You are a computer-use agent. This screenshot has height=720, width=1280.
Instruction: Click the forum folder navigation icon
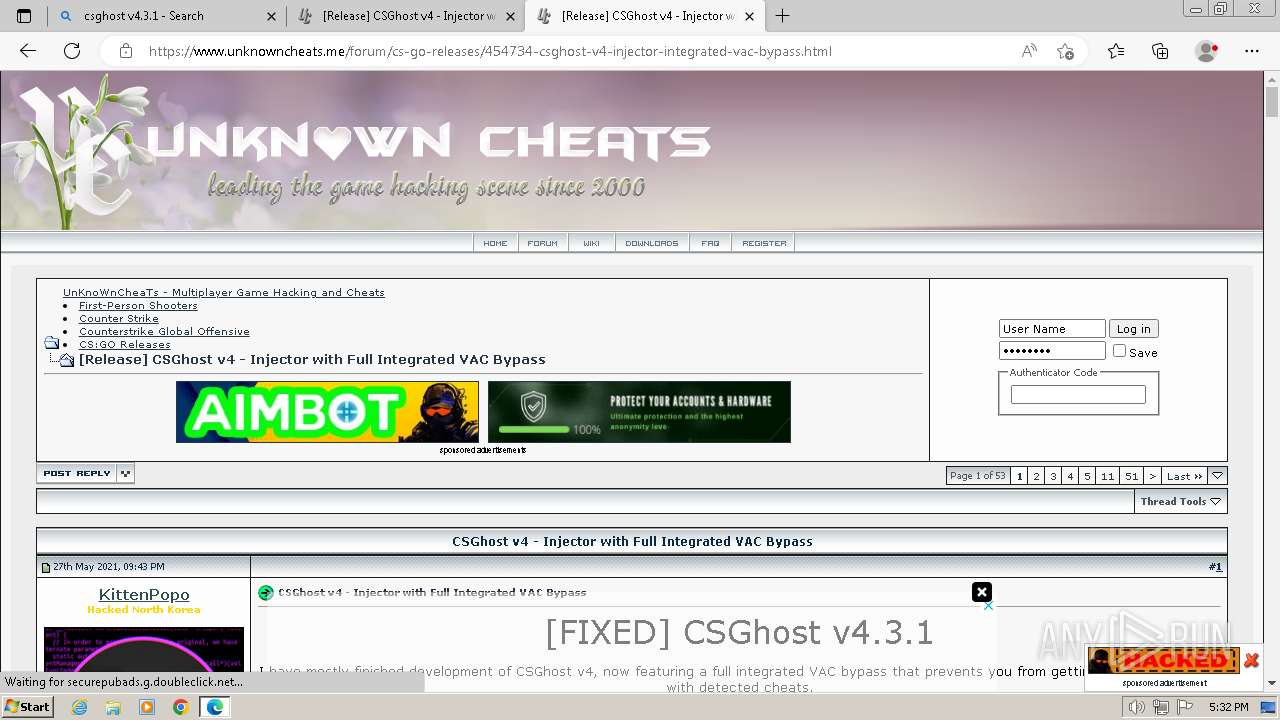pos(52,343)
